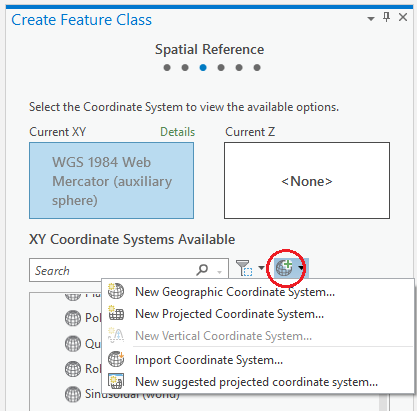This screenshot has height=411, width=417.
Task: Pin the Create Feature Class pane
Action: click(x=387, y=17)
